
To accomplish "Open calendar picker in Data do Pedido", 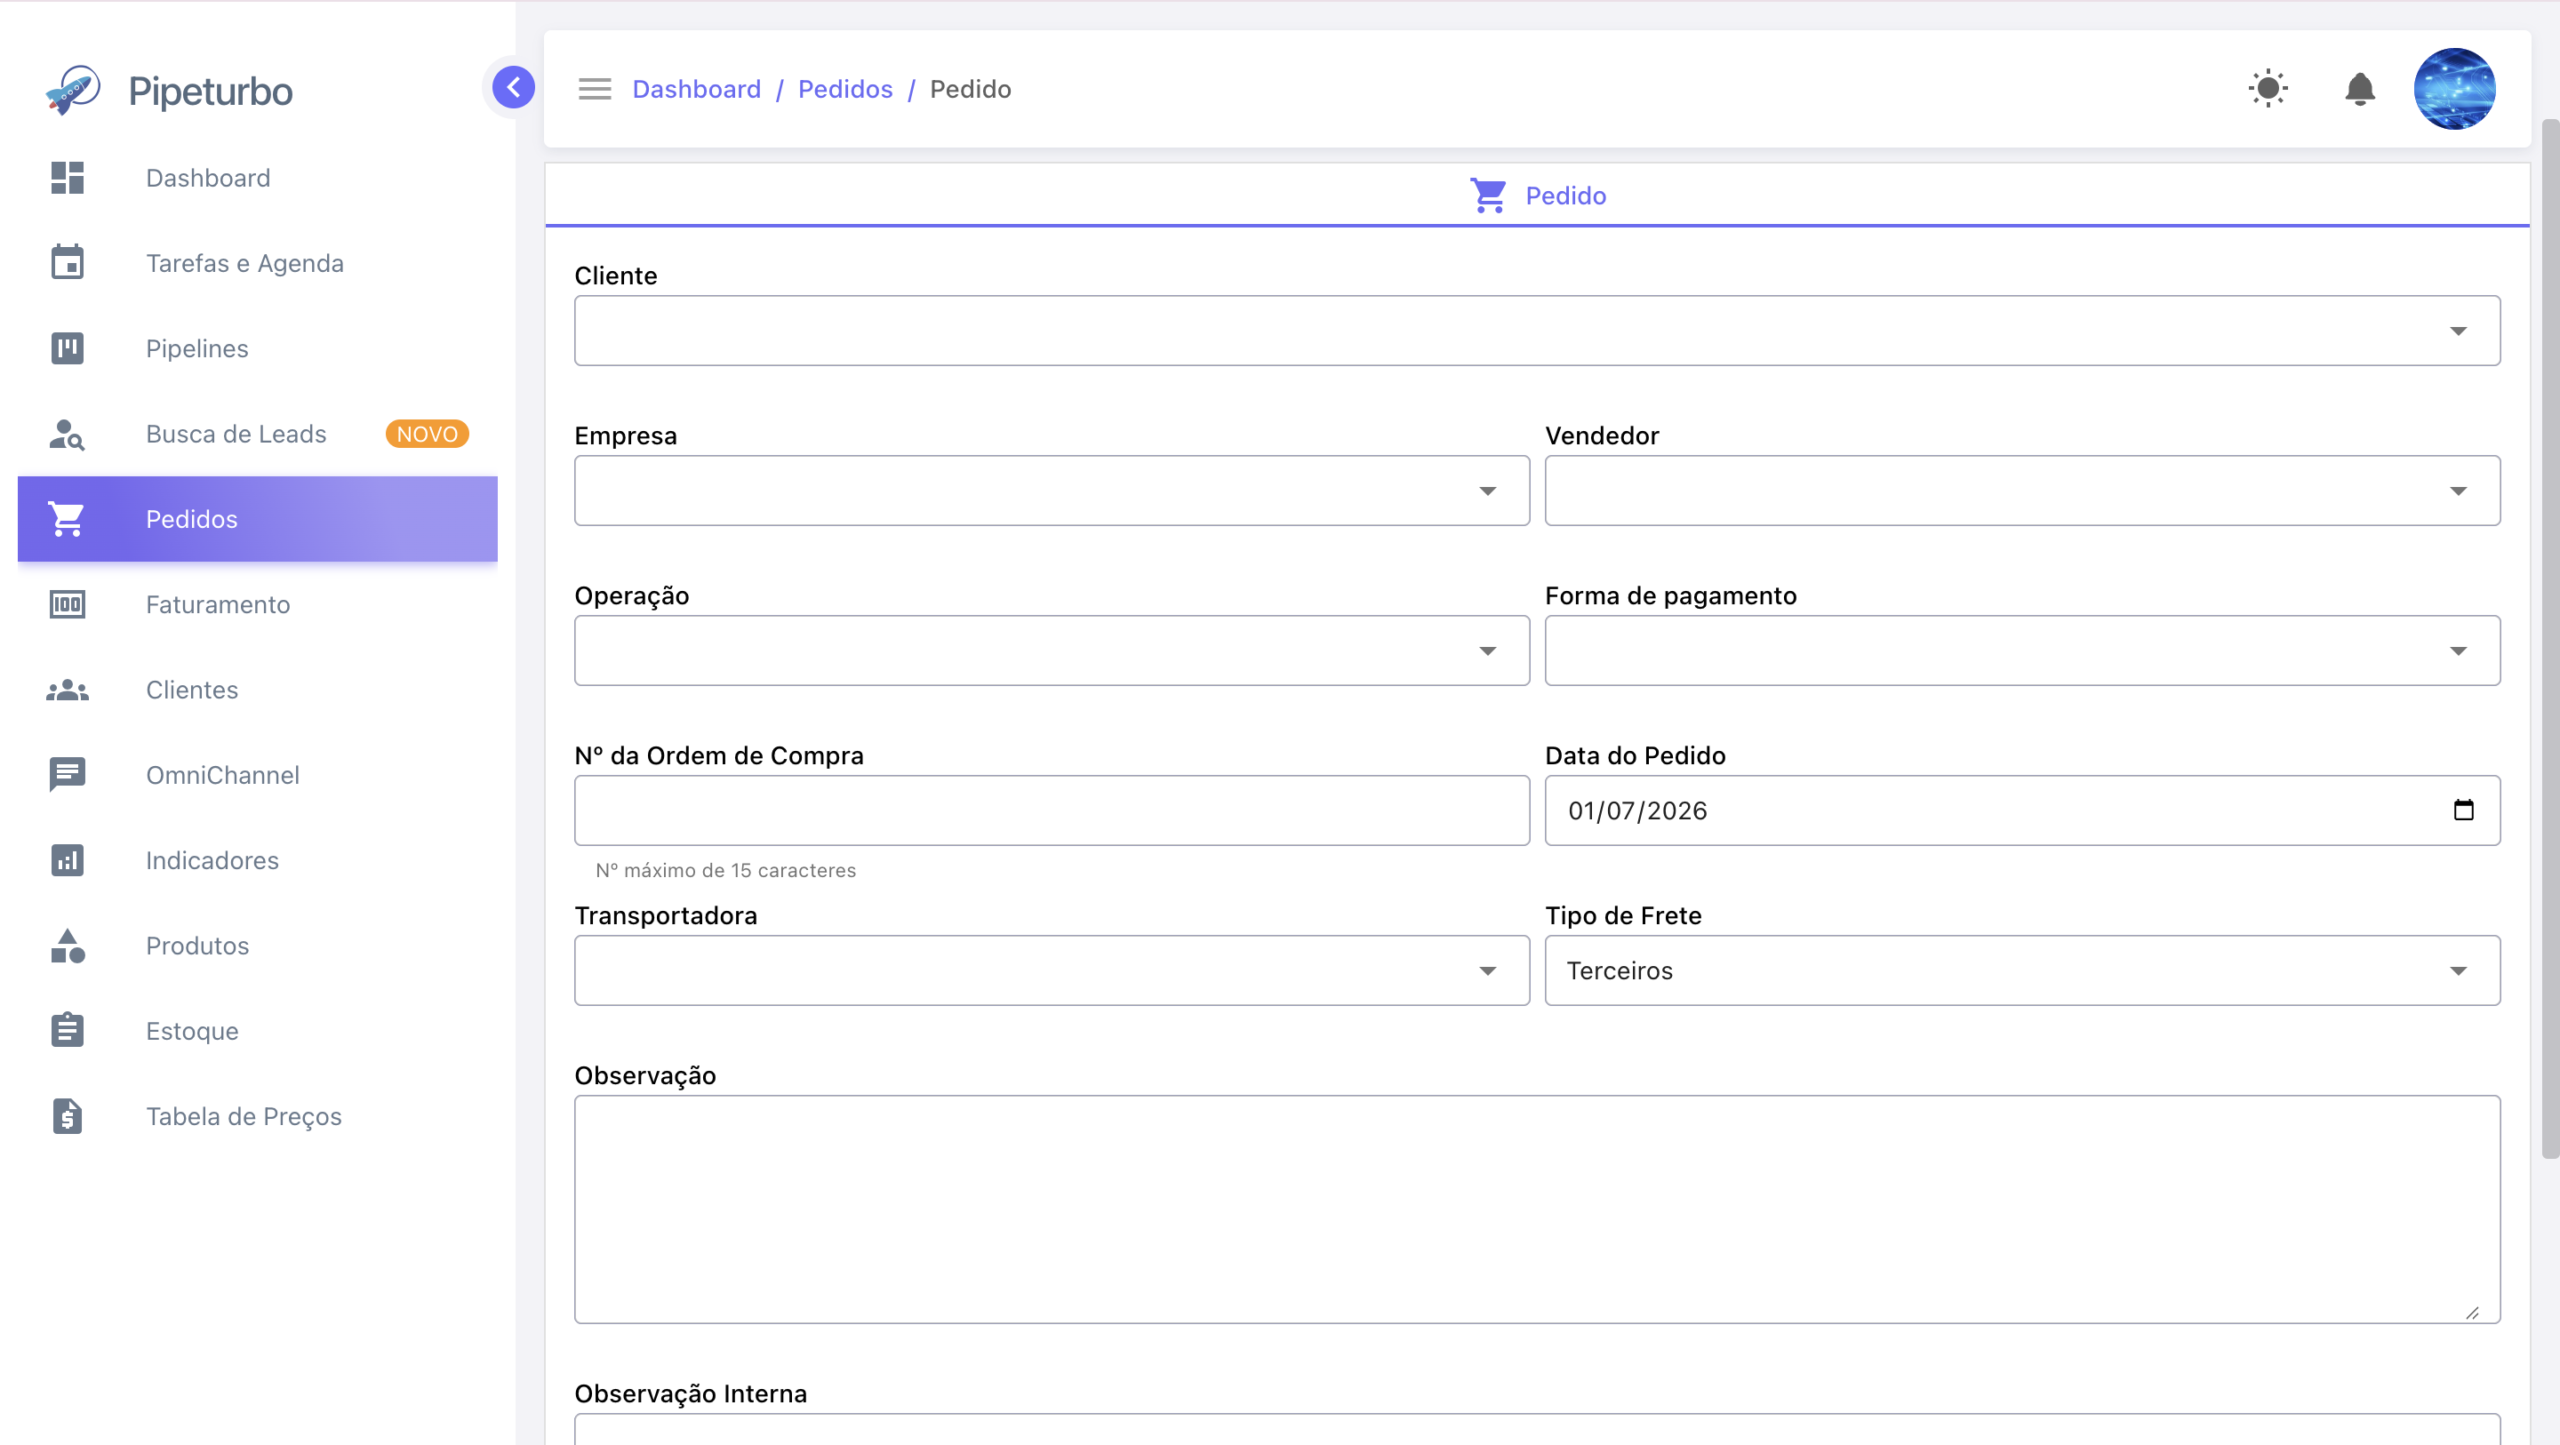I will [x=2463, y=810].
